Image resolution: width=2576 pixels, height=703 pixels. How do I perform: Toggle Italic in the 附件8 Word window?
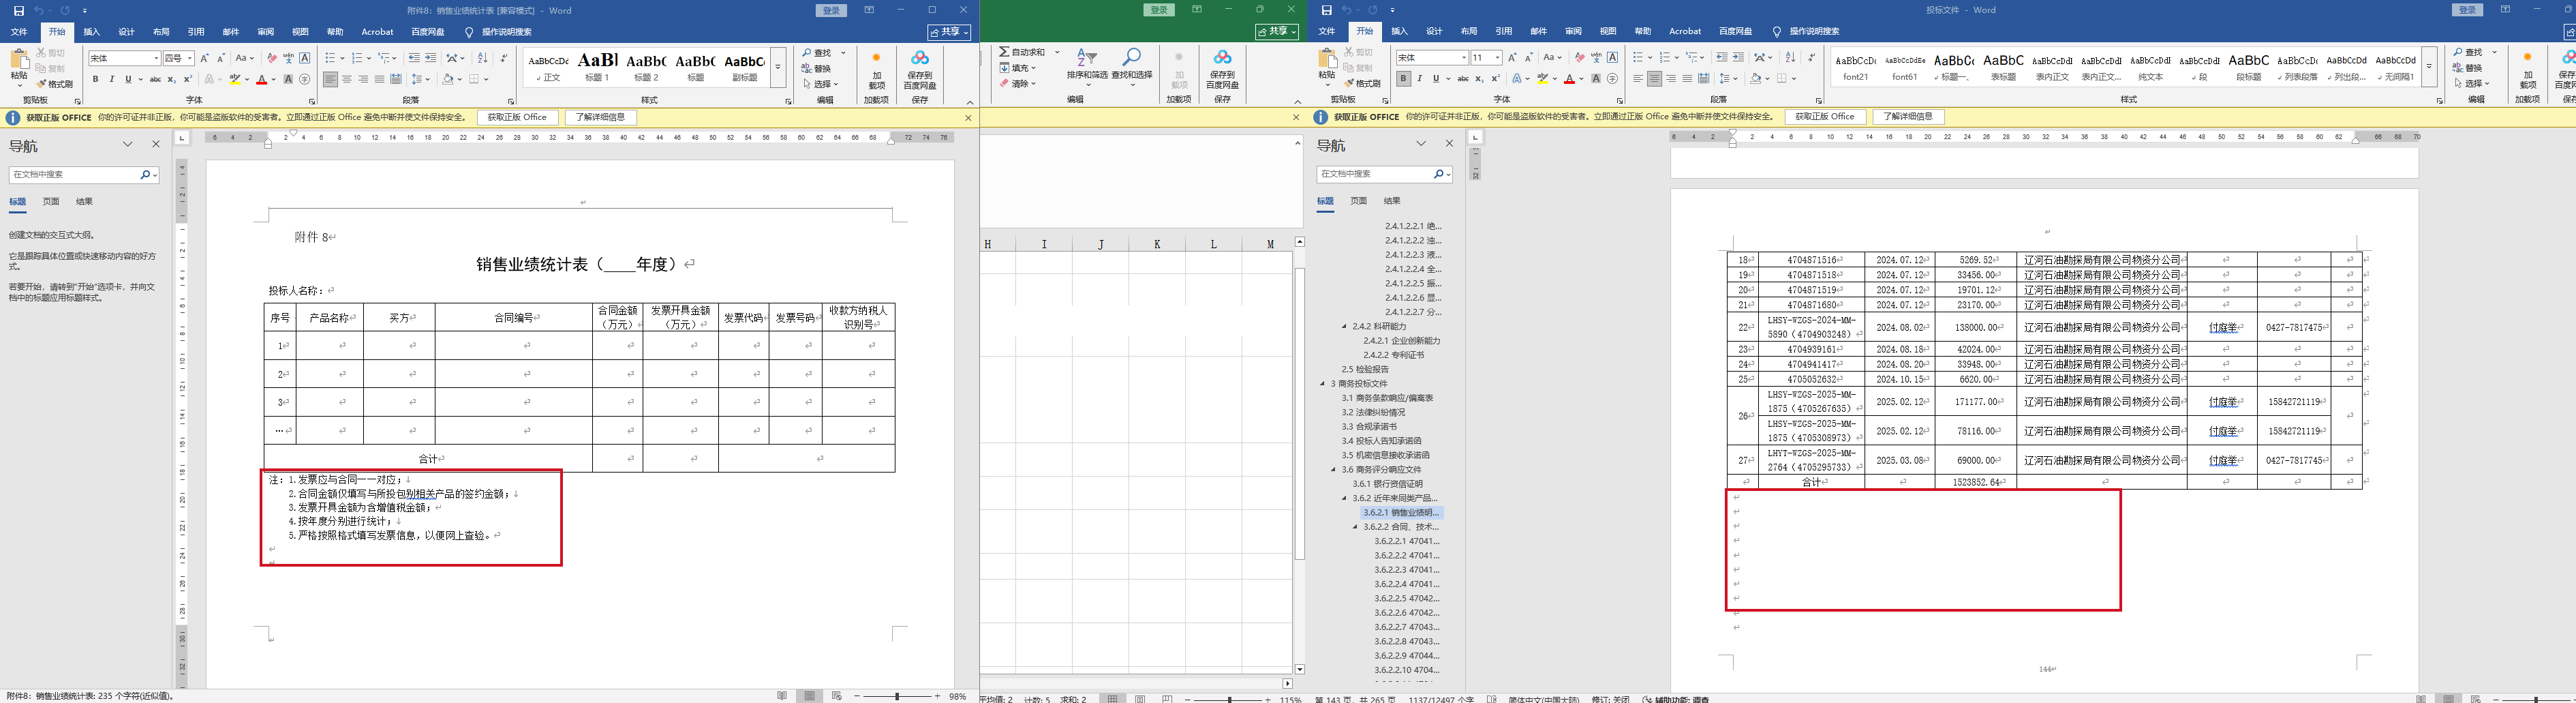[x=111, y=79]
